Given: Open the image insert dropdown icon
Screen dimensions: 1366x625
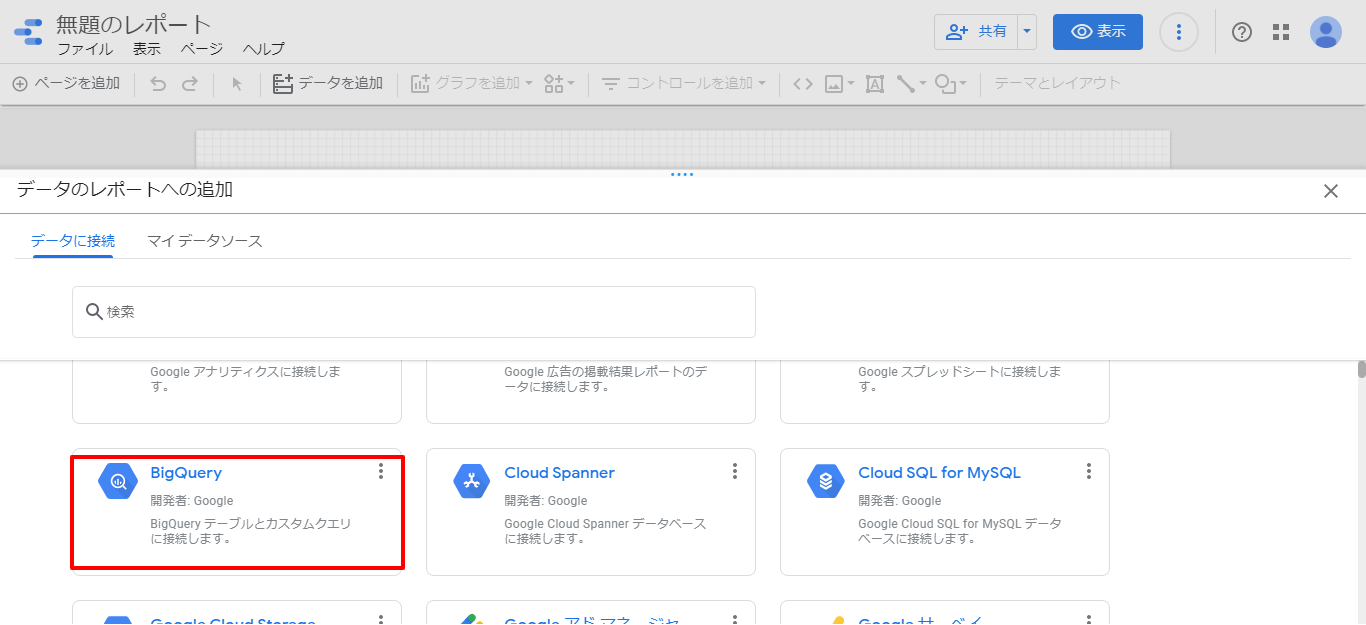Looking at the screenshot, I should click(x=839, y=84).
